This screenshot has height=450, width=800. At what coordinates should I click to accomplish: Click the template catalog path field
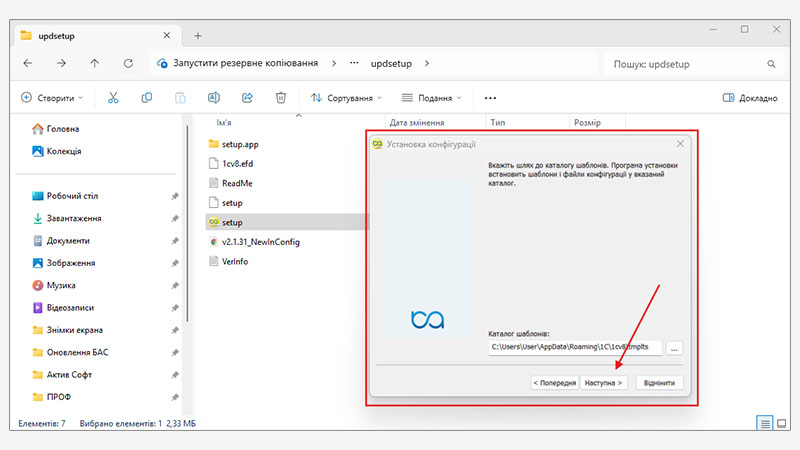pyautogui.click(x=575, y=348)
